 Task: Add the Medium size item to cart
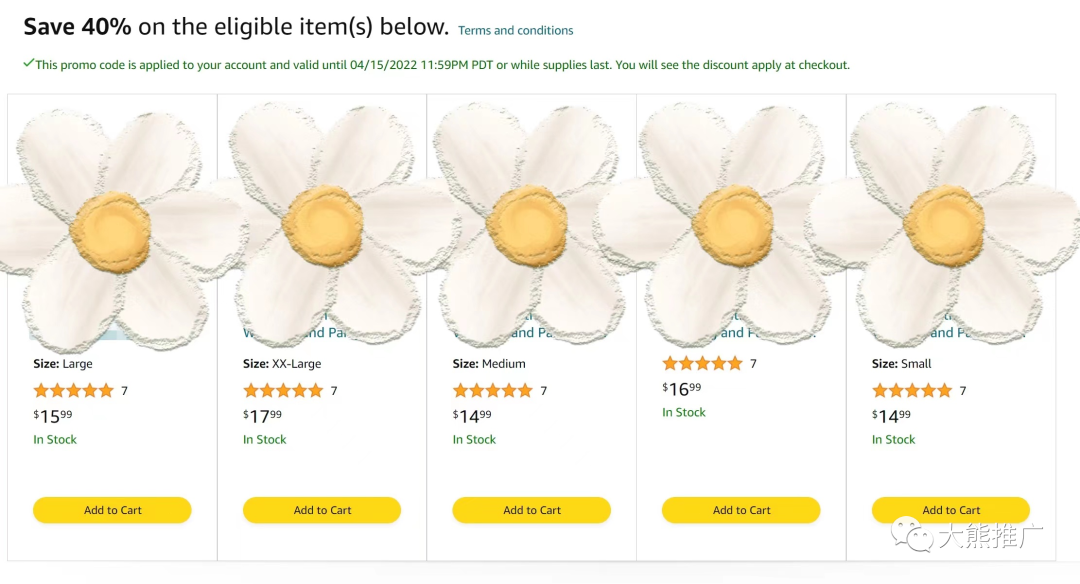point(532,510)
